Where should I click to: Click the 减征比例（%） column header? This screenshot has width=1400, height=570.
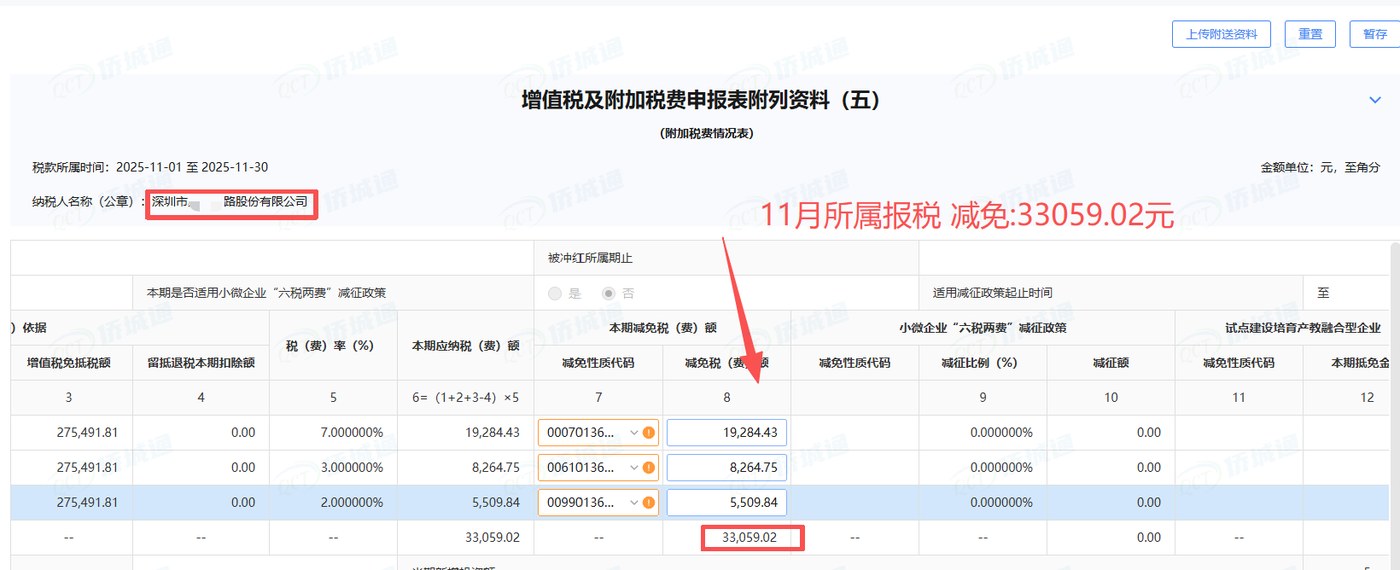click(982, 362)
